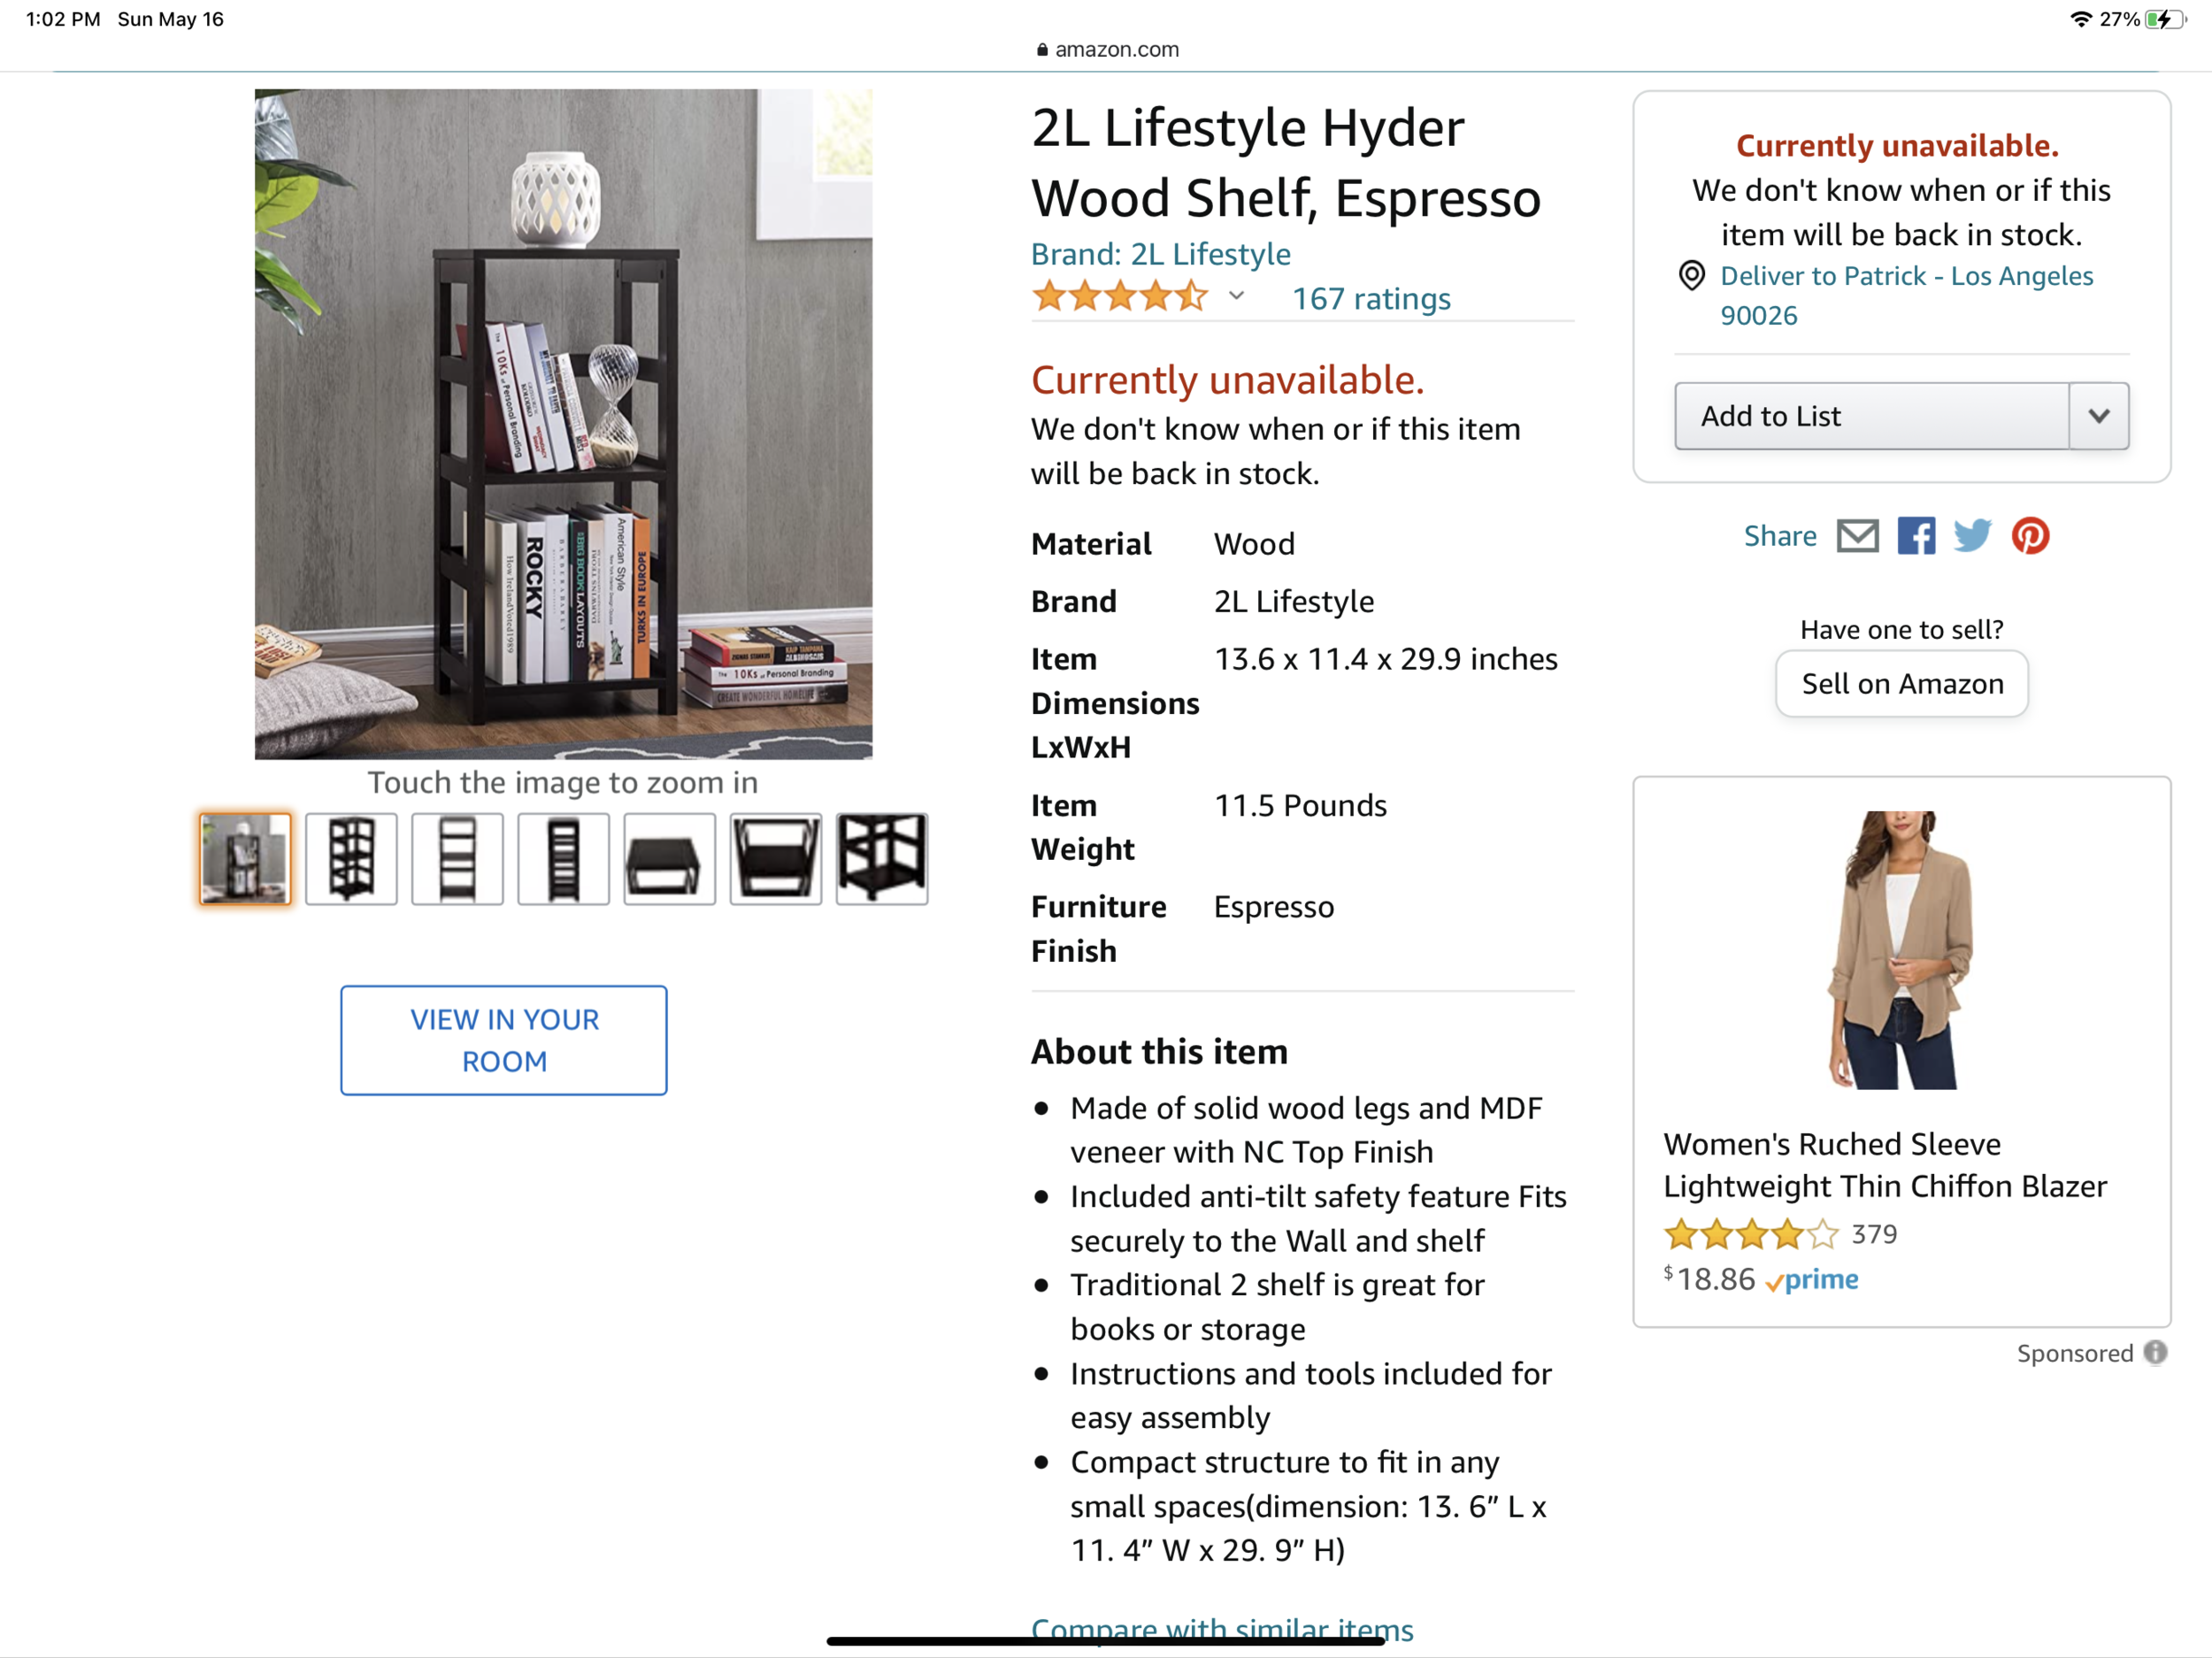The image size is (2212, 1658).
Task: Tap the delivery location pin icon
Action: 1691,275
